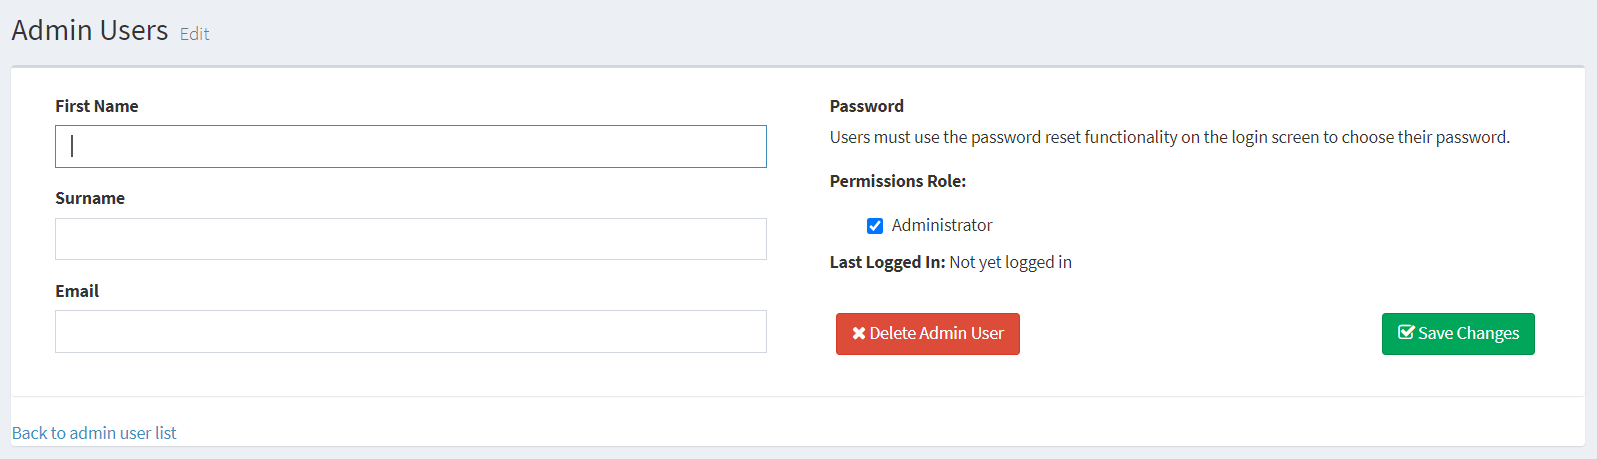Select the Email input field
The width and height of the screenshot is (1597, 459).
tap(410, 332)
